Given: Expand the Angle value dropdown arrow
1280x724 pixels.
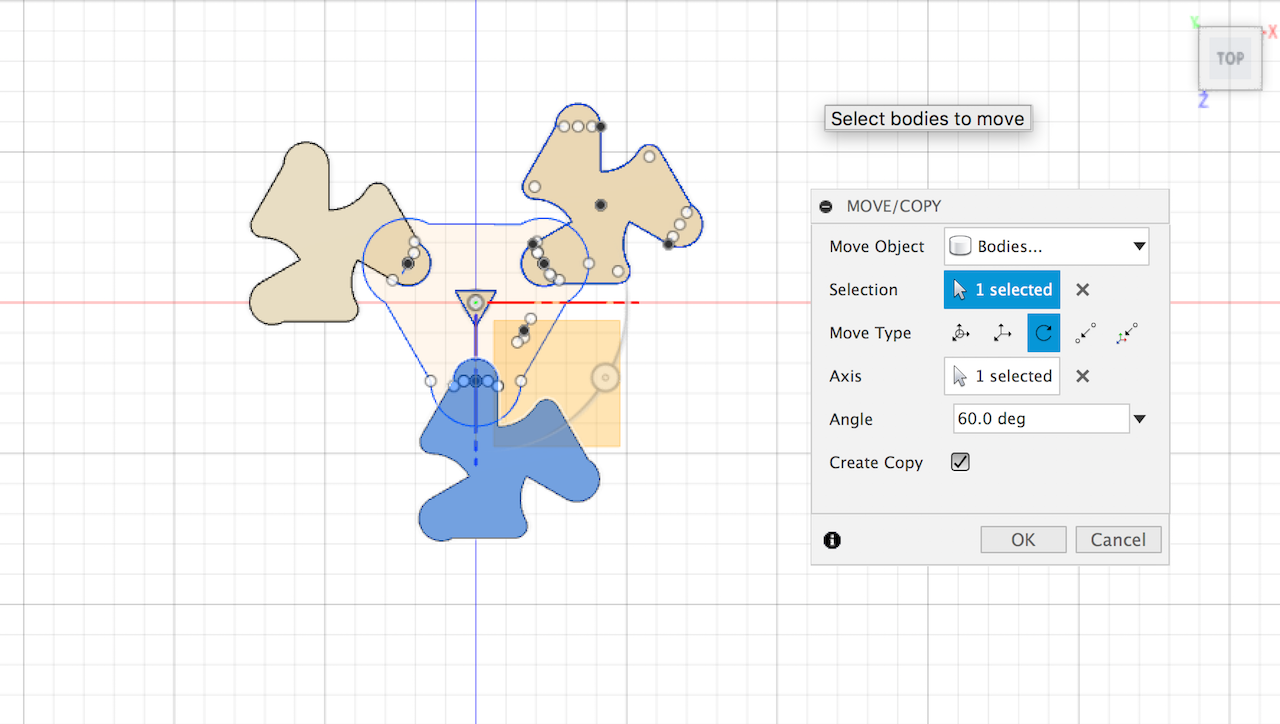Looking at the screenshot, I should tap(1139, 419).
